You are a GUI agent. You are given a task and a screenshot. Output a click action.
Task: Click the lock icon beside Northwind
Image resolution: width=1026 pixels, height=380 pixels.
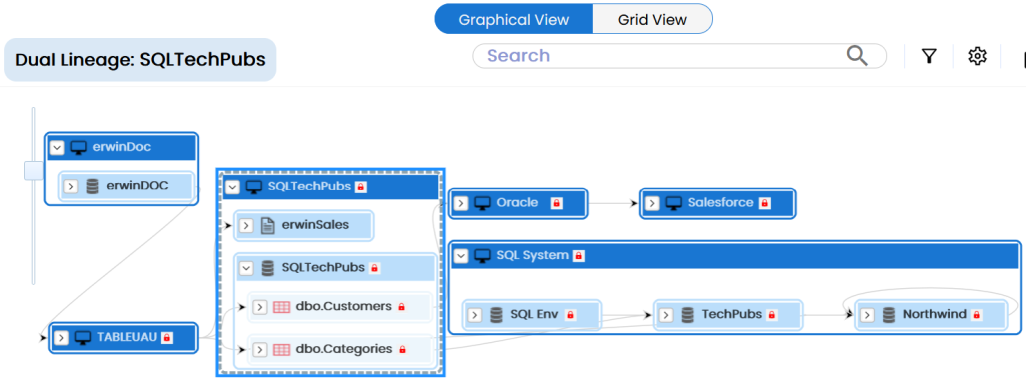tap(977, 315)
